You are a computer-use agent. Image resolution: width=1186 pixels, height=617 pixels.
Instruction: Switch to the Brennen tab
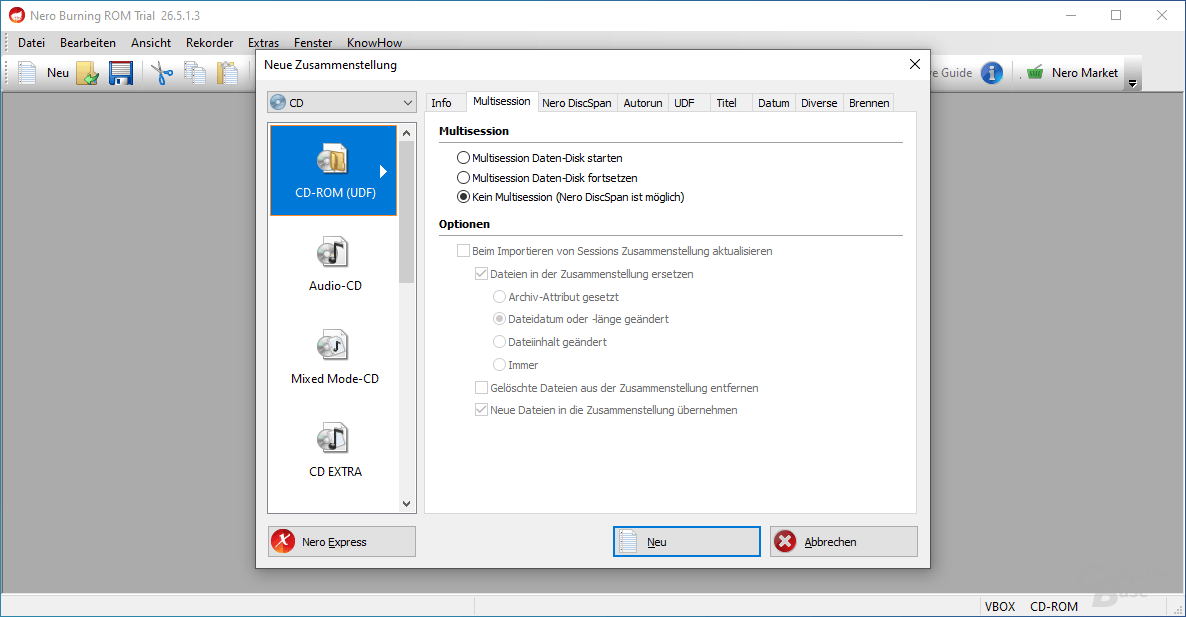tap(868, 102)
